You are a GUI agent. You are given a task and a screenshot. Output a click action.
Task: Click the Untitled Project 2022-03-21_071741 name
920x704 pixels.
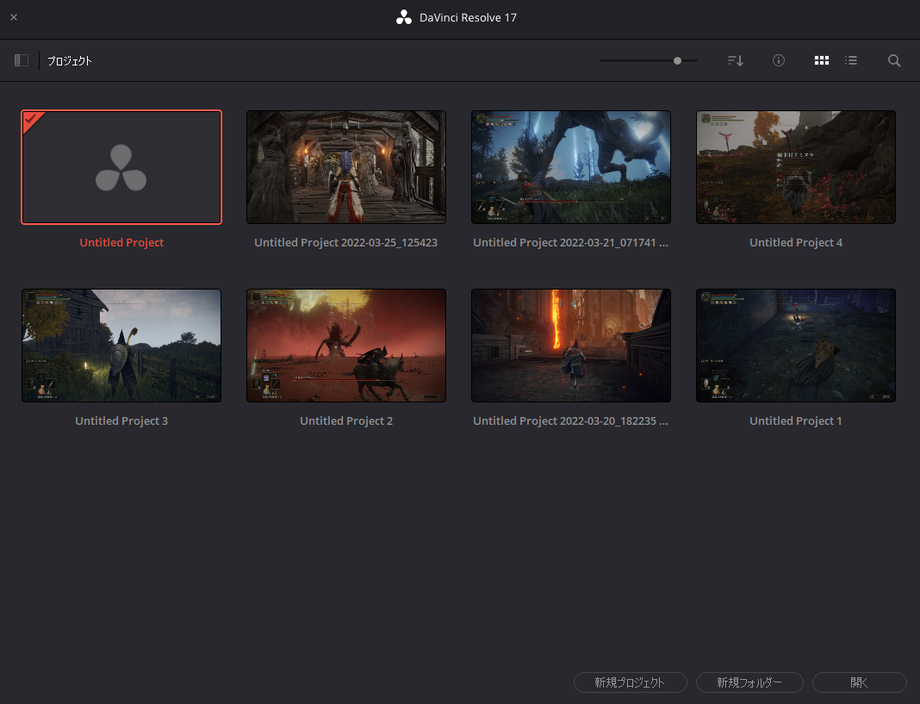pyautogui.click(x=570, y=242)
